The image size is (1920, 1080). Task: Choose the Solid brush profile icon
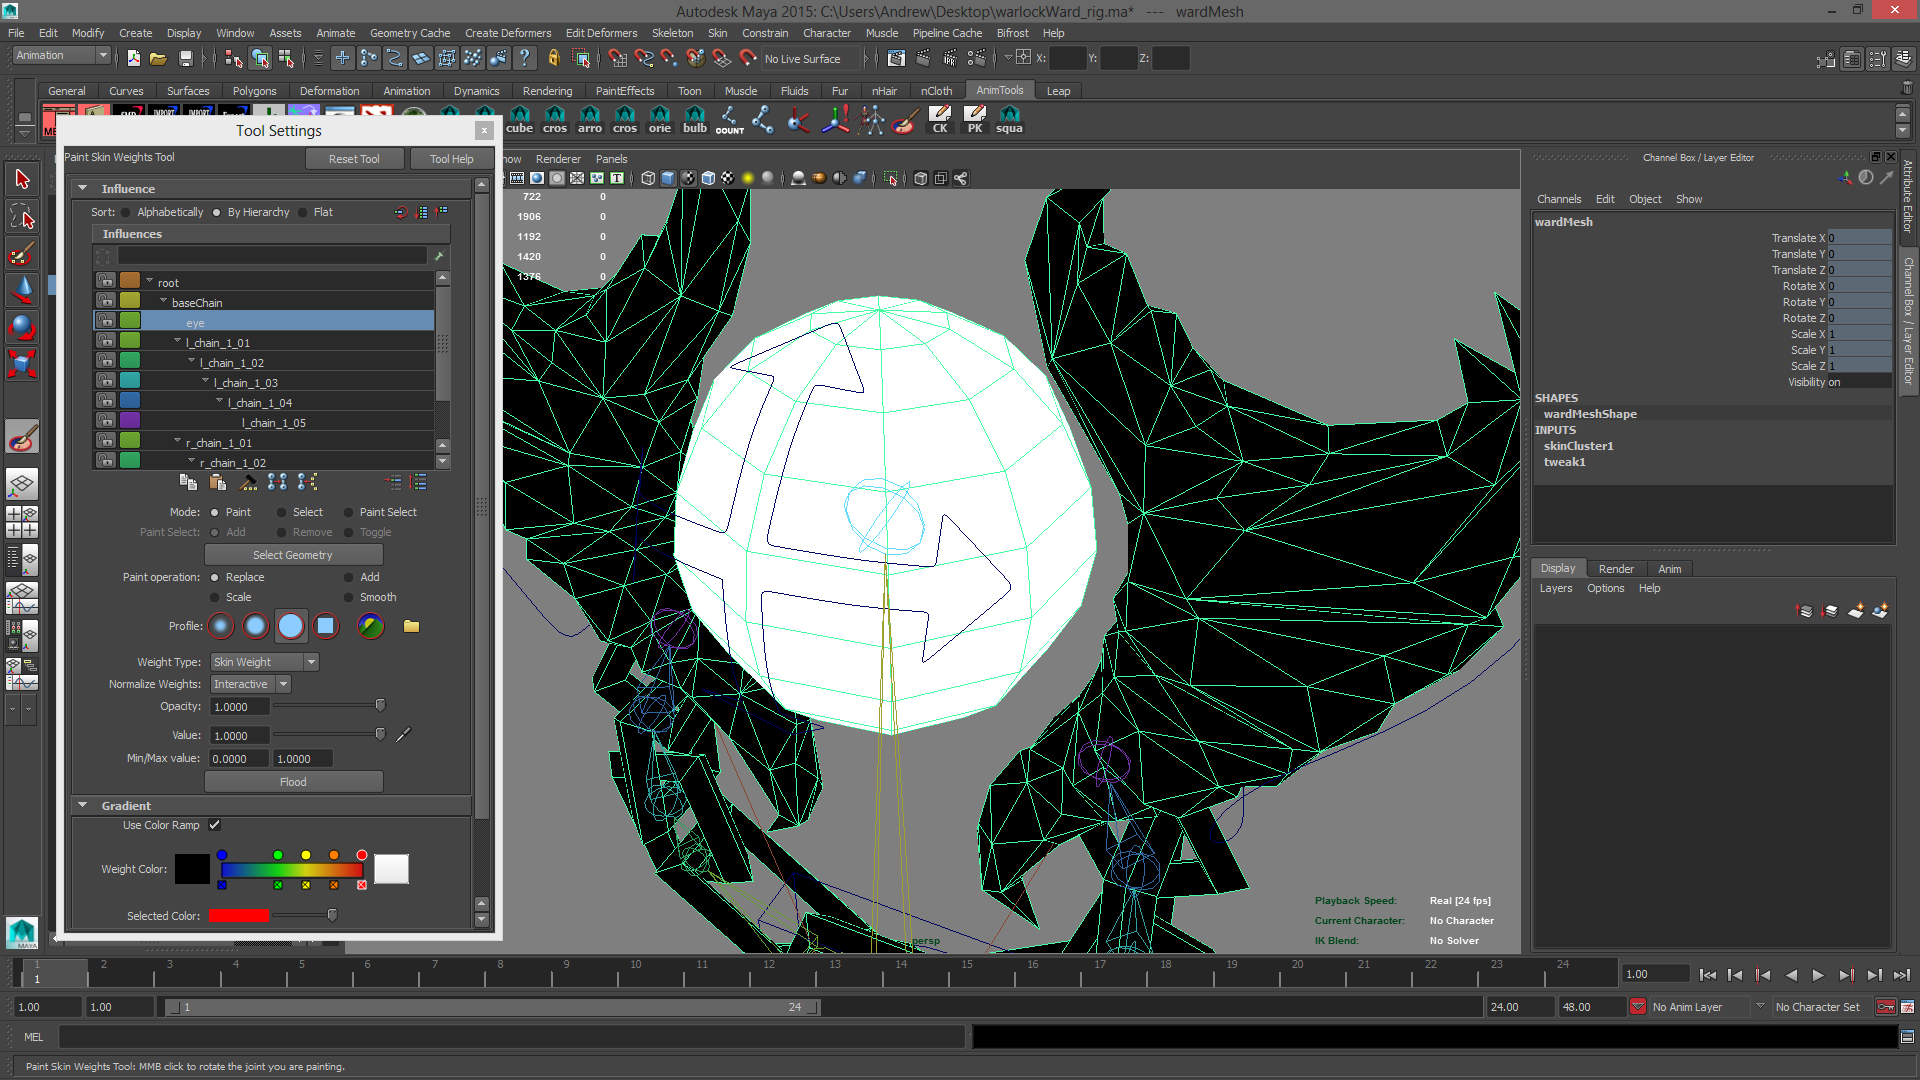click(x=291, y=626)
